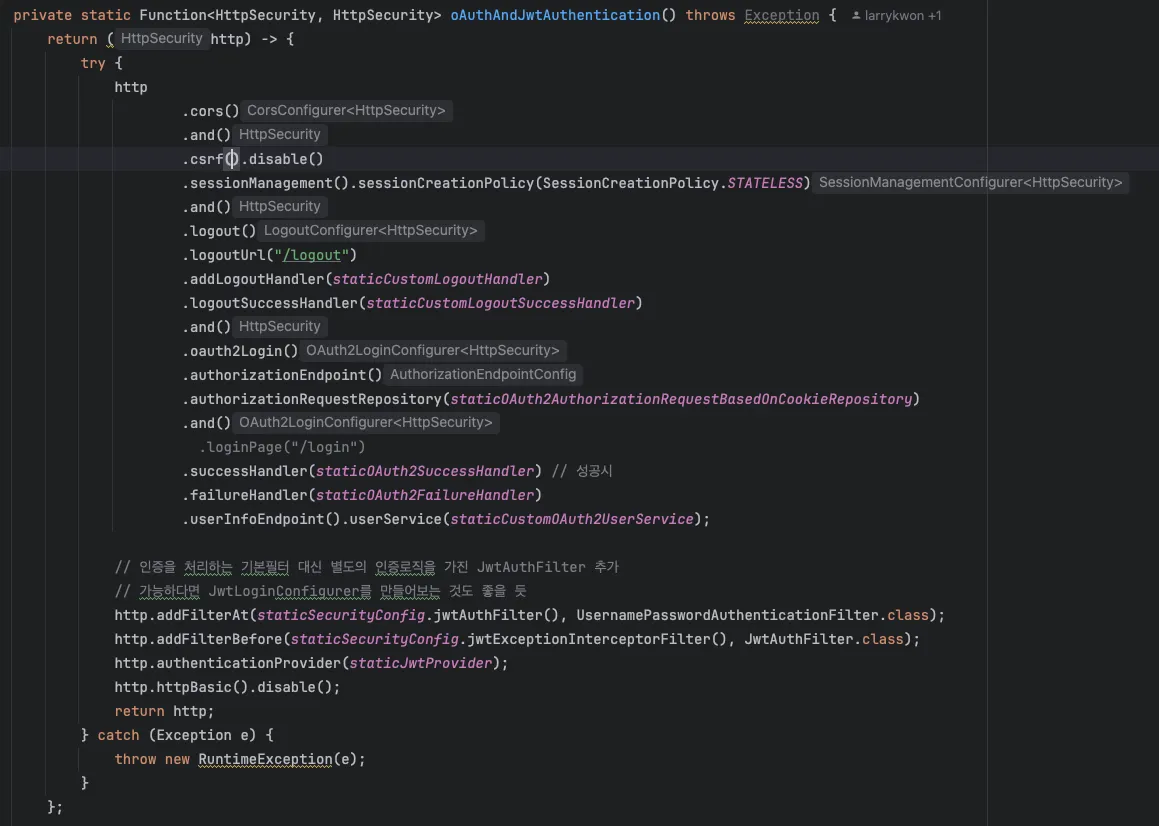This screenshot has height=826, width=1159.
Task: Click staticOAuth2AuthorizationRequestBasedOnCookieRepository field
Action: [681, 399]
